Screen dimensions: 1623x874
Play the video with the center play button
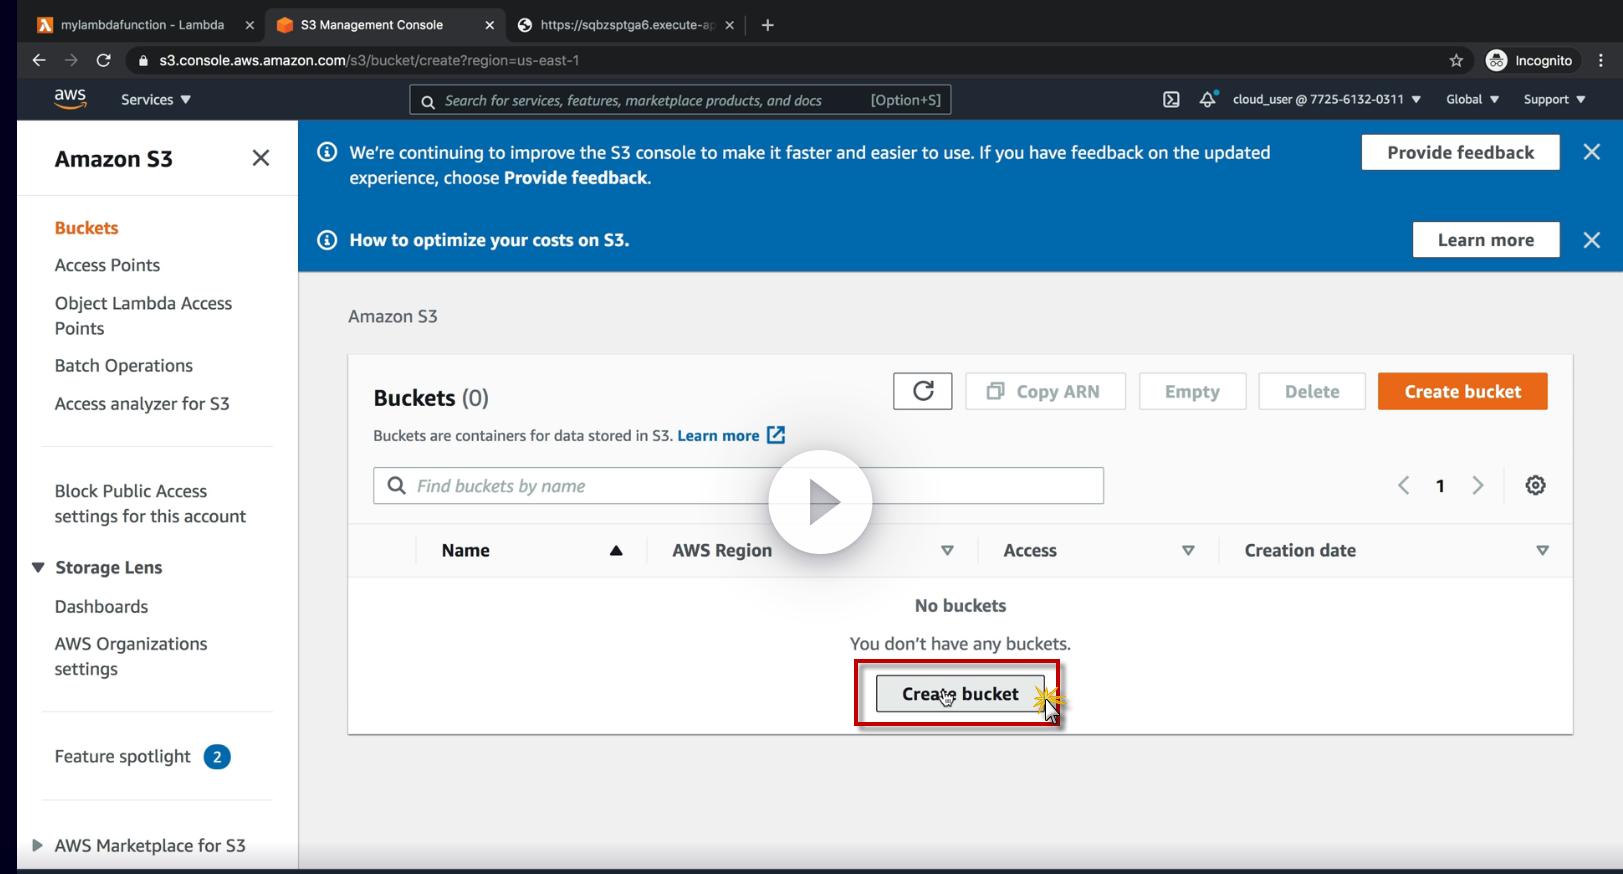820,502
